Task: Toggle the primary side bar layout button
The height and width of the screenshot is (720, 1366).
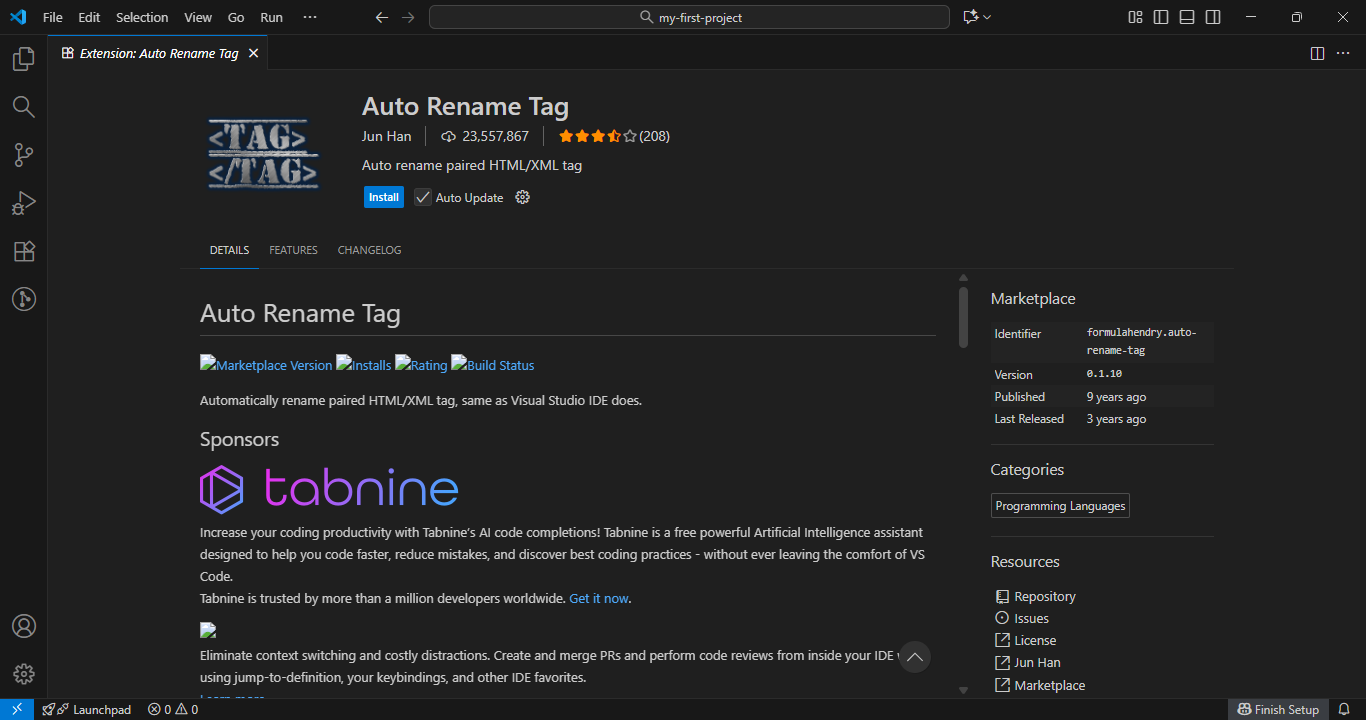Action: (1161, 17)
